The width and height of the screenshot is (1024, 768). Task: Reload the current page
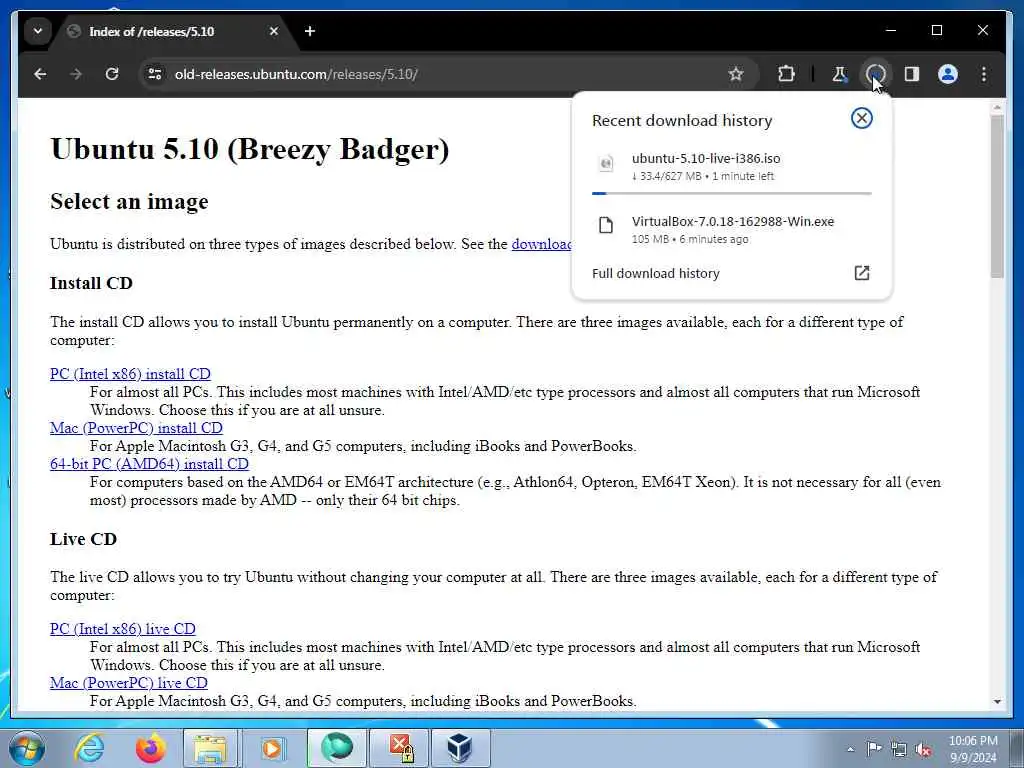tap(112, 74)
